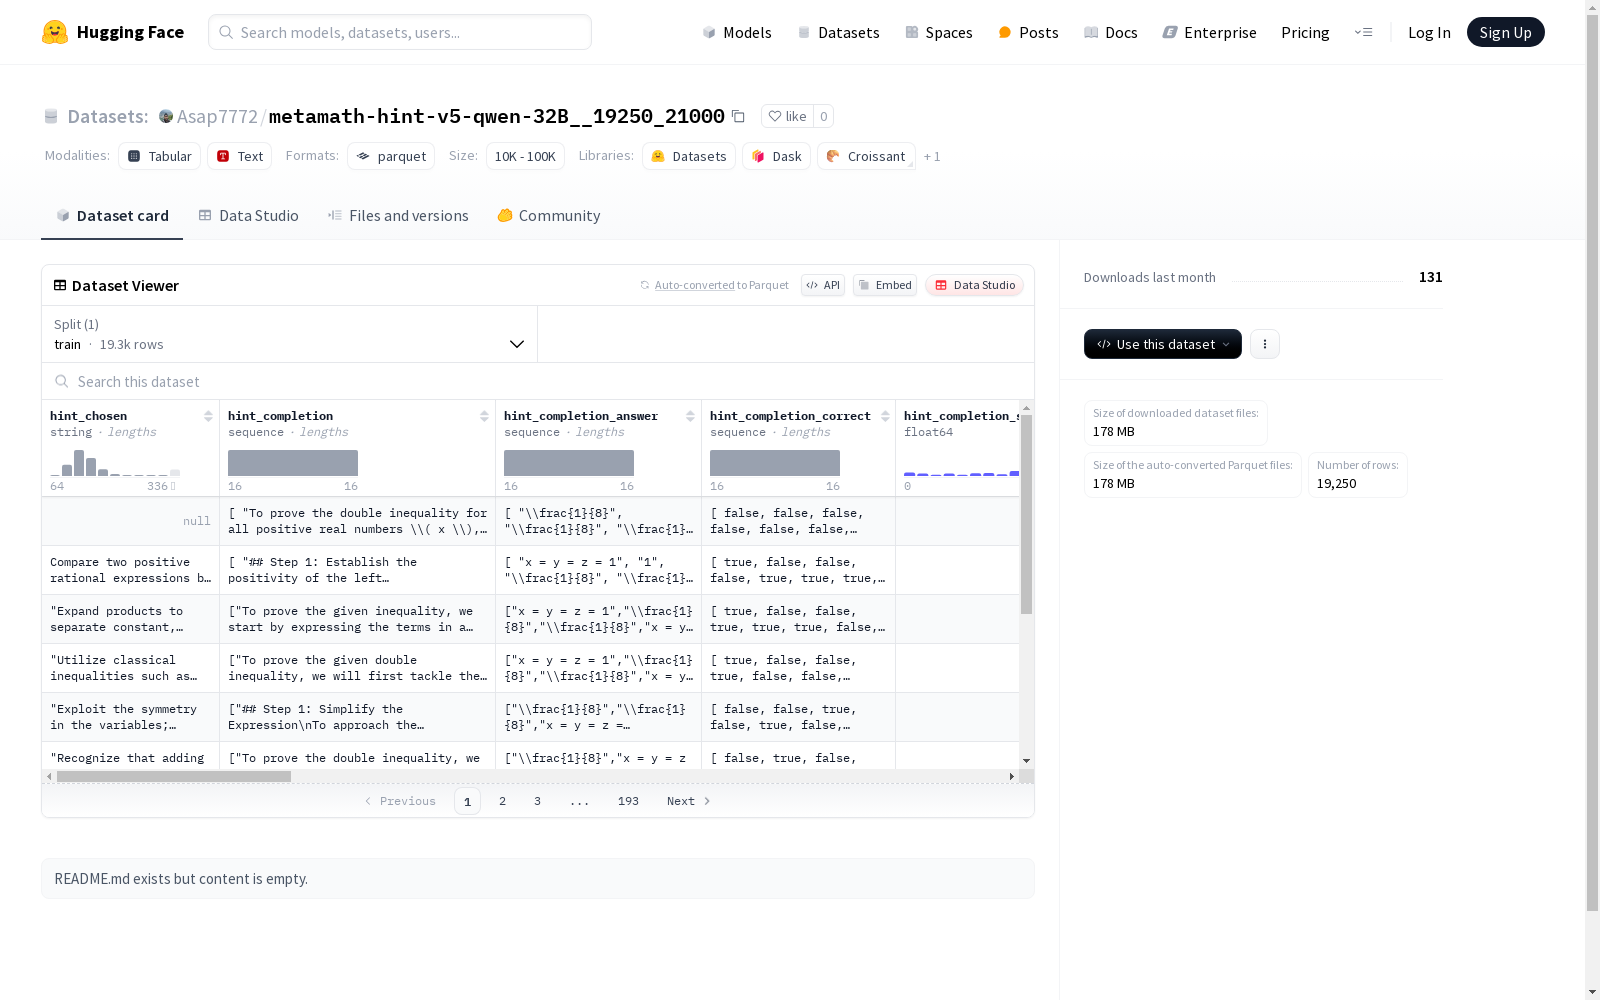The width and height of the screenshot is (1600, 1000).
Task: Sort the hint_chosen column using its sort icon
Action: [208, 416]
